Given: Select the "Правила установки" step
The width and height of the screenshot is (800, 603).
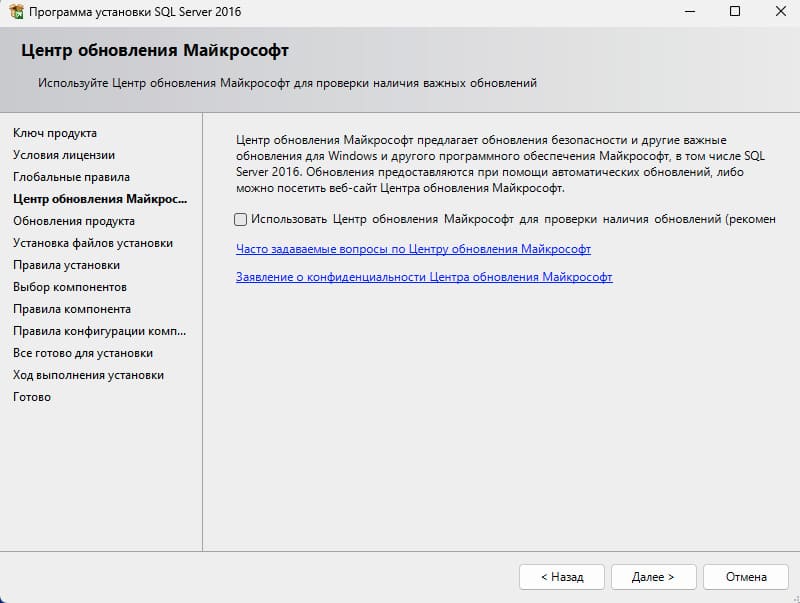Looking at the screenshot, I should (66, 265).
